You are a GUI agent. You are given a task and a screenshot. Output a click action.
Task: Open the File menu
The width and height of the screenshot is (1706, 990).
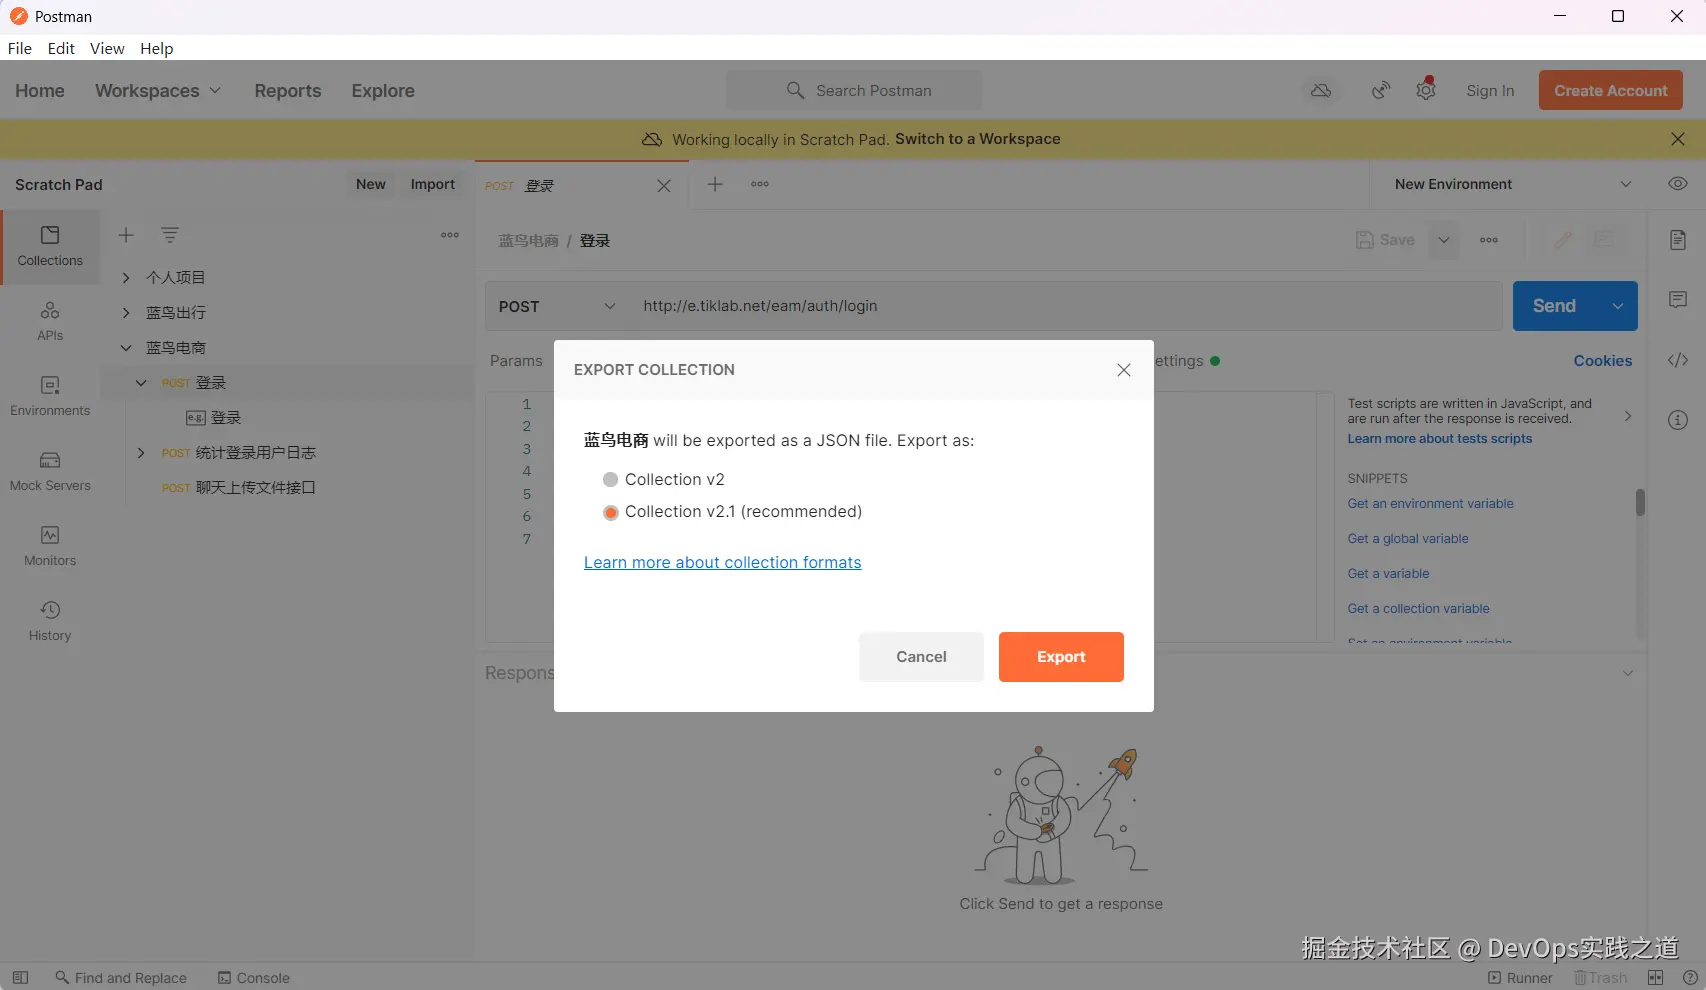[x=20, y=48]
